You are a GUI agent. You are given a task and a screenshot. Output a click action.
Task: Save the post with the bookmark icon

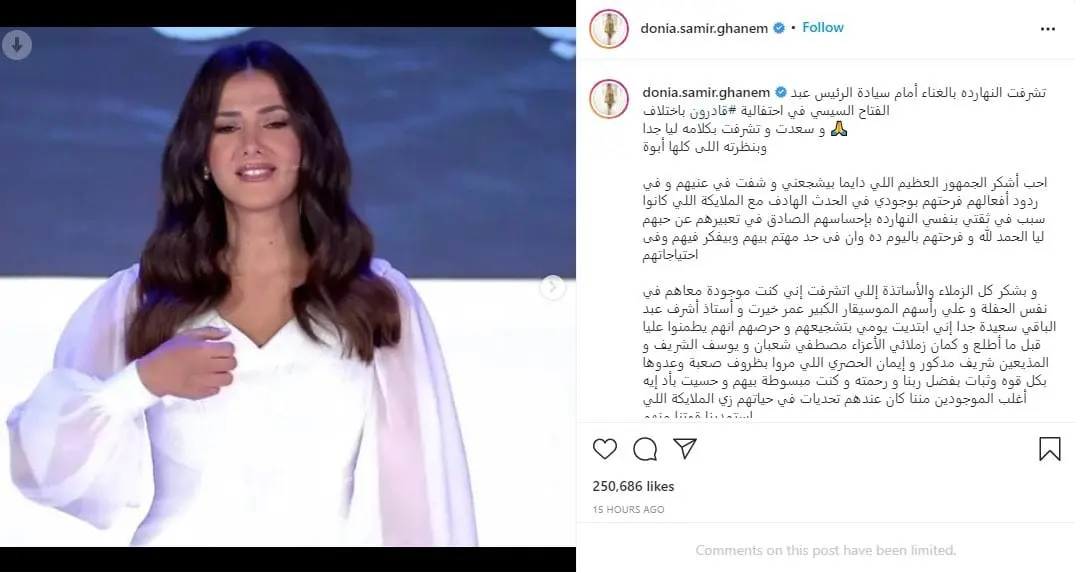1049,449
